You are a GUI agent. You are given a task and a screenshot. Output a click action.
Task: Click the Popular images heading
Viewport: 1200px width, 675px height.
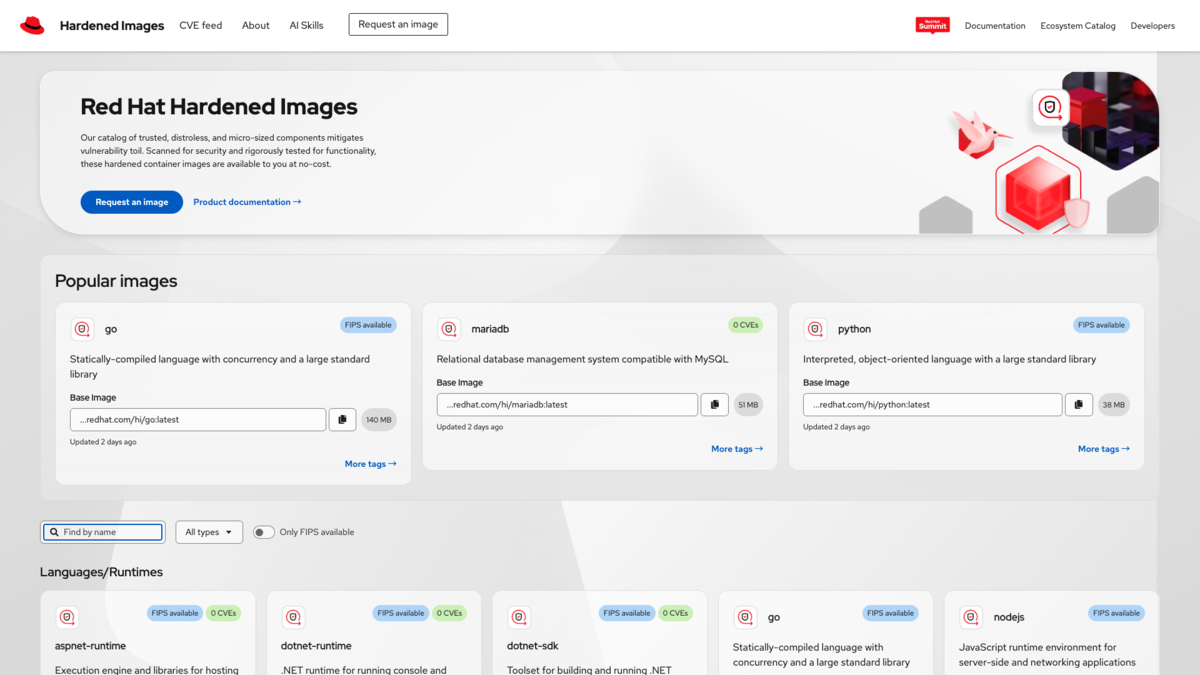pyautogui.click(x=116, y=281)
